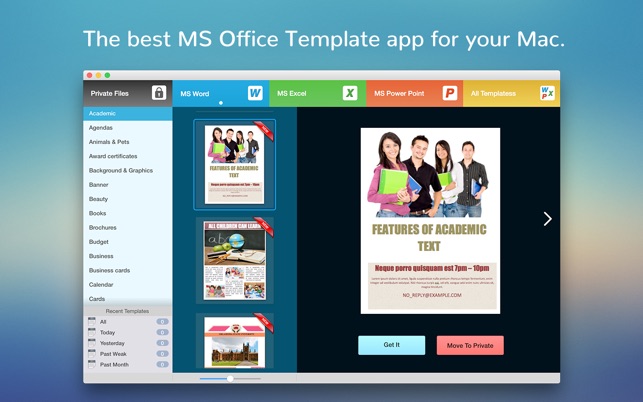Show All recent templates
The width and height of the screenshot is (643, 402).
pos(128,322)
